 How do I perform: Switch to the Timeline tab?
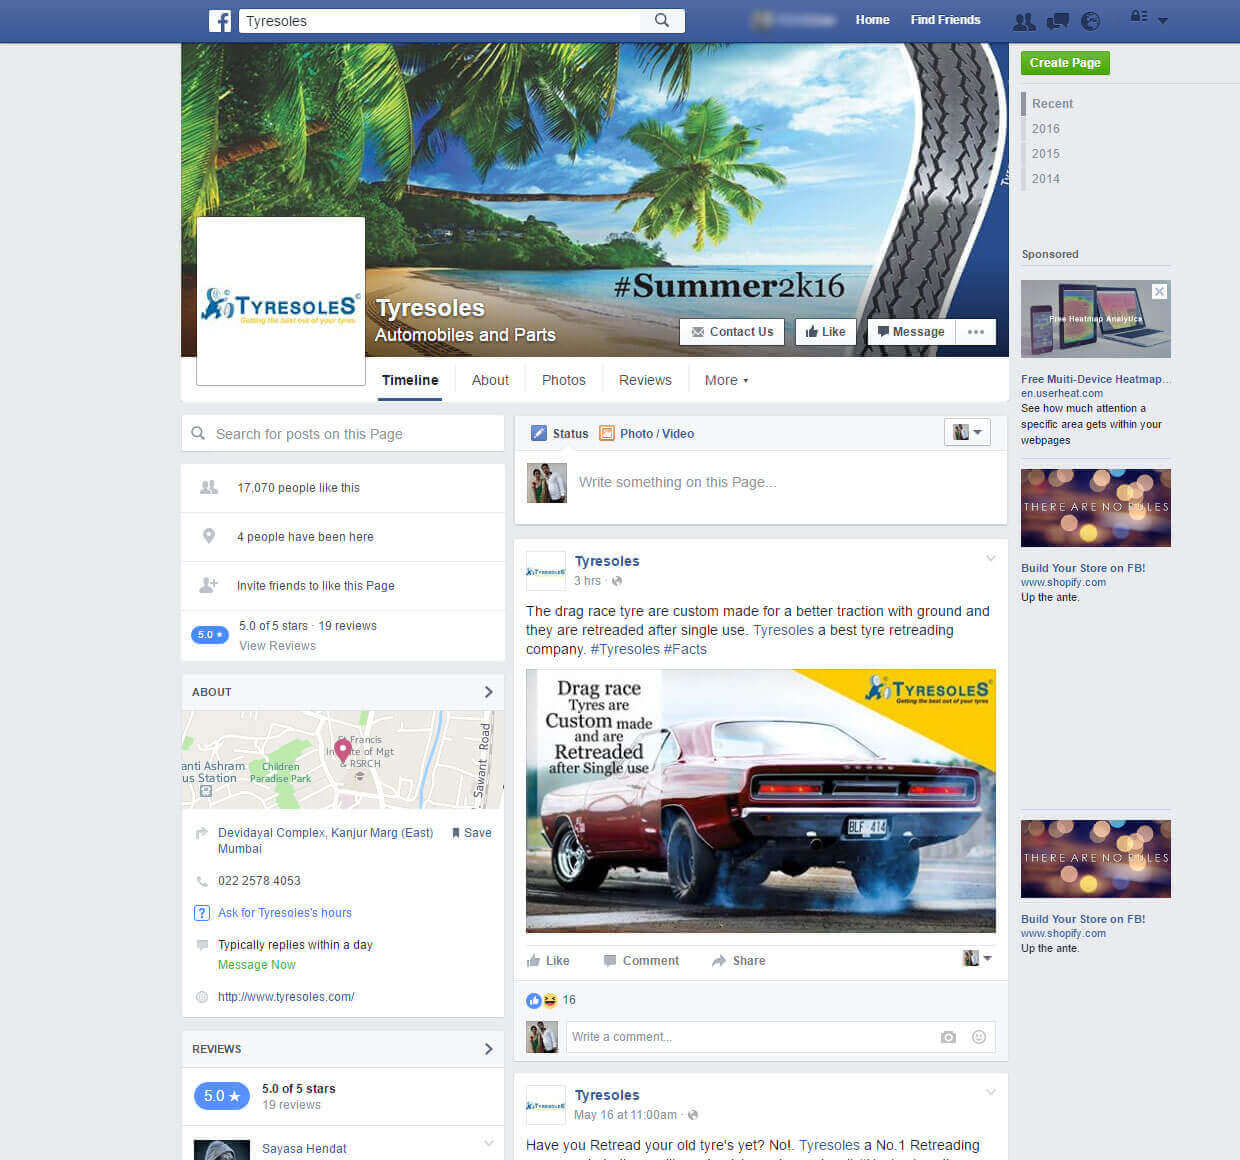[x=410, y=380]
